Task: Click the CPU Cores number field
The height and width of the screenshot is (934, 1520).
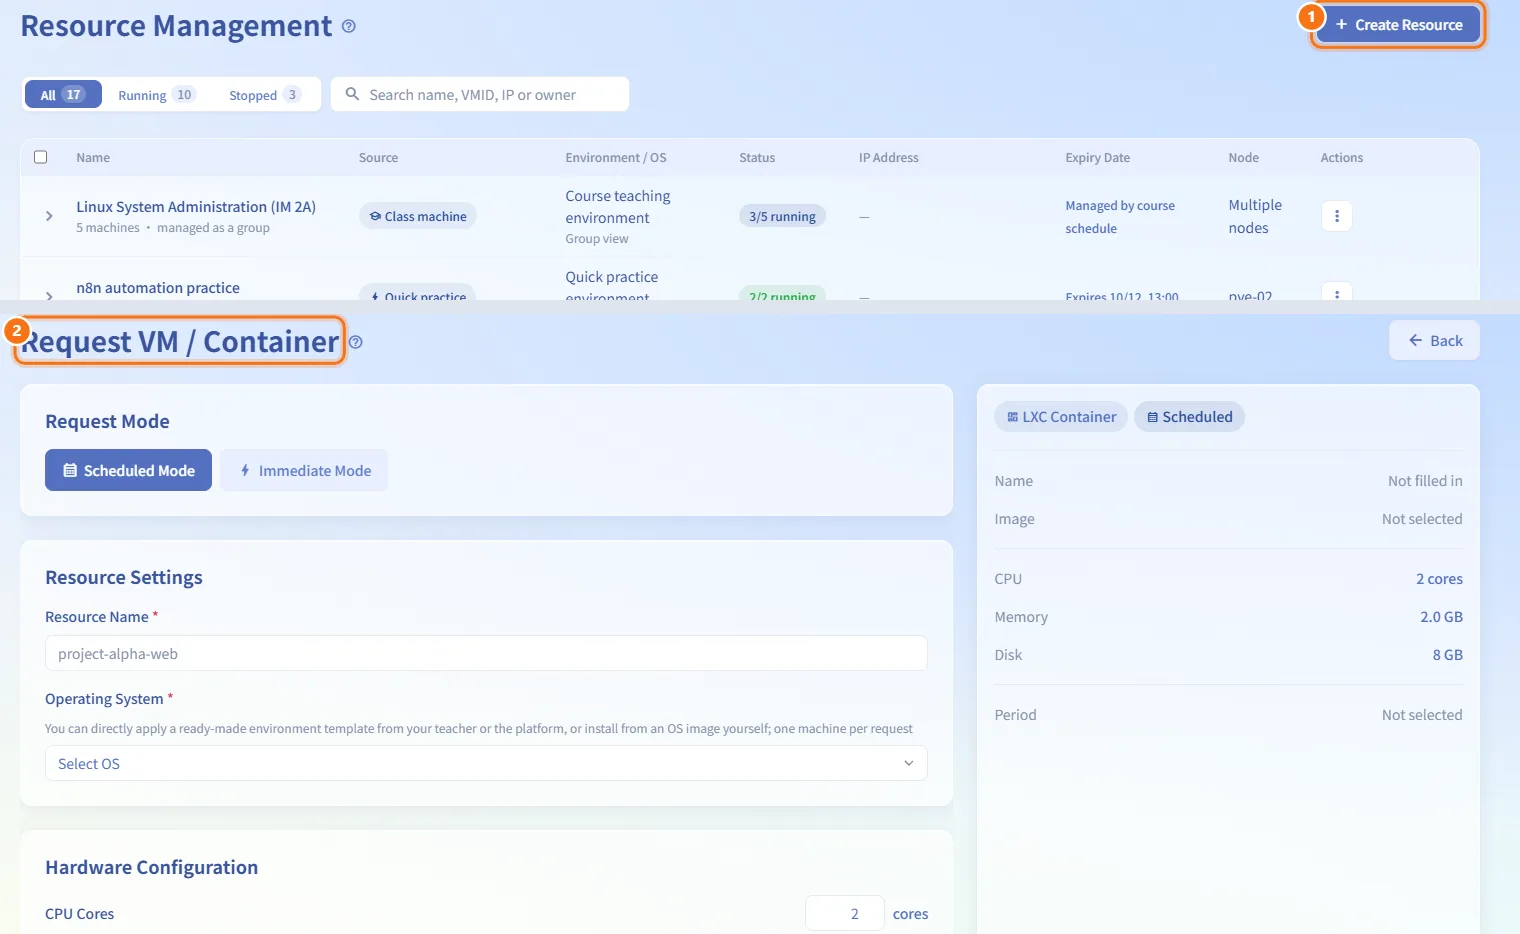Action: tap(845, 913)
